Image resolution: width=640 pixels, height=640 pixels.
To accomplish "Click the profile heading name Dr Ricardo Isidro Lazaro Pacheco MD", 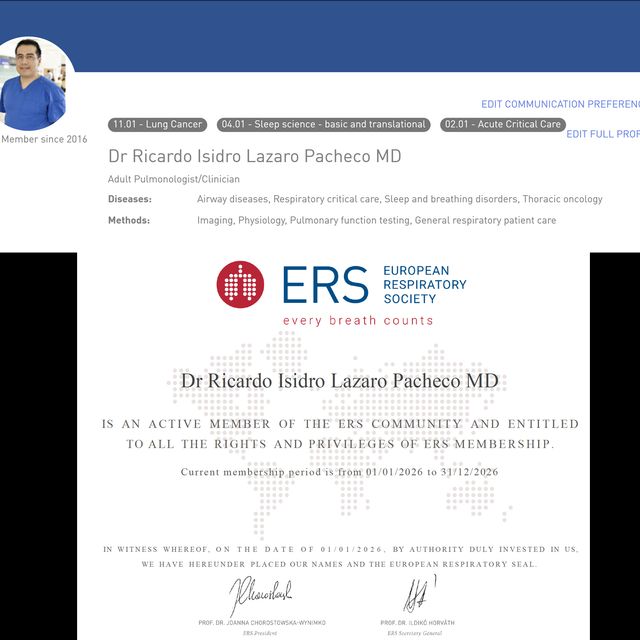I will coord(255,156).
